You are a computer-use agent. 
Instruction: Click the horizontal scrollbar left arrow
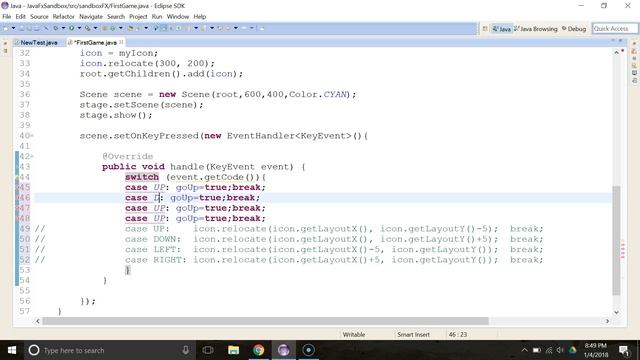coord(38,321)
